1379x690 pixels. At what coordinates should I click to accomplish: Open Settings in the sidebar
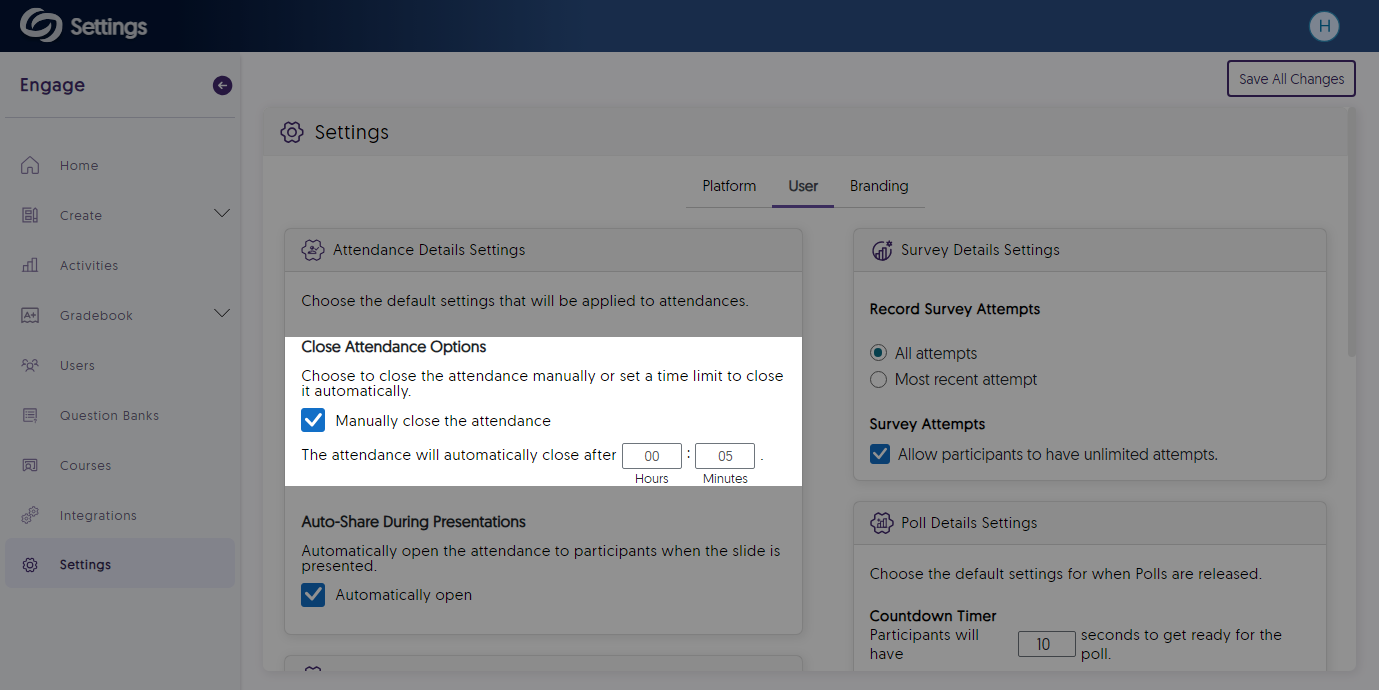coord(85,565)
